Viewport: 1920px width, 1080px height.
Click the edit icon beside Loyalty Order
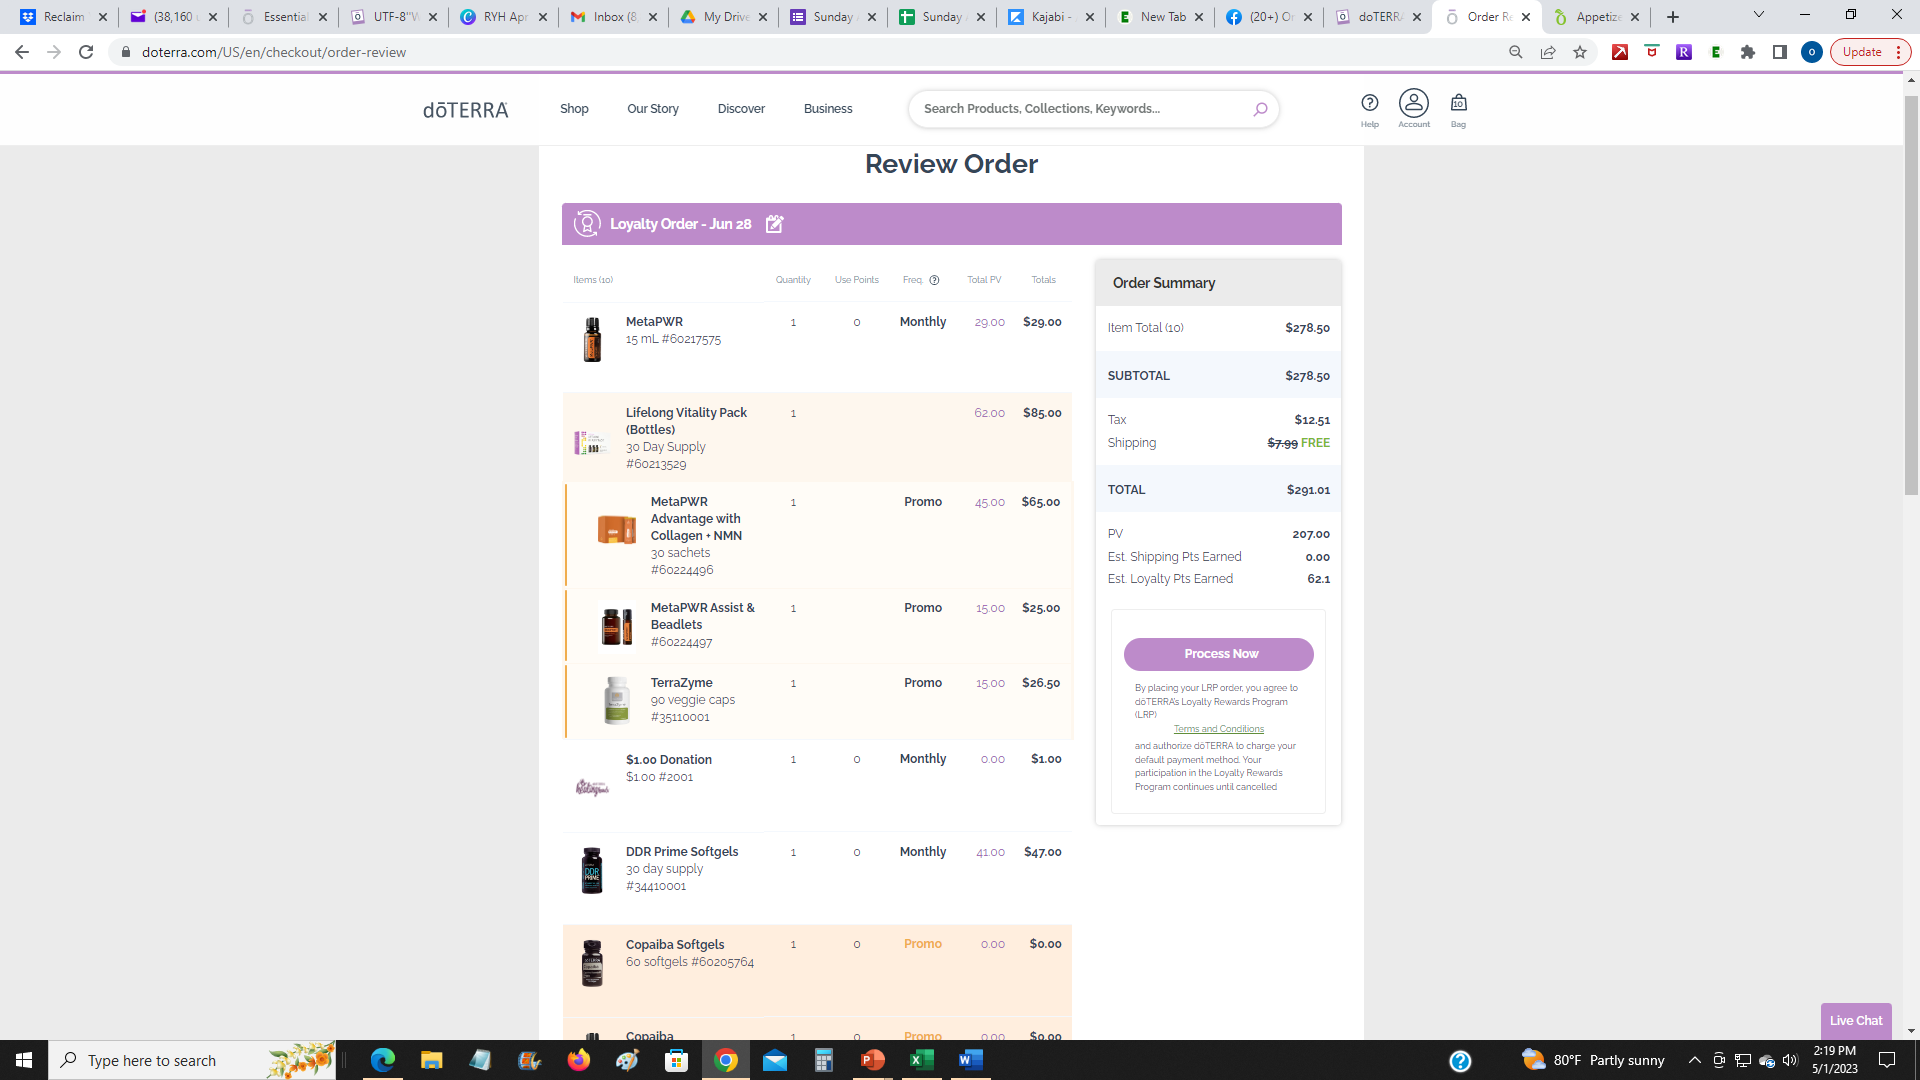tap(774, 224)
